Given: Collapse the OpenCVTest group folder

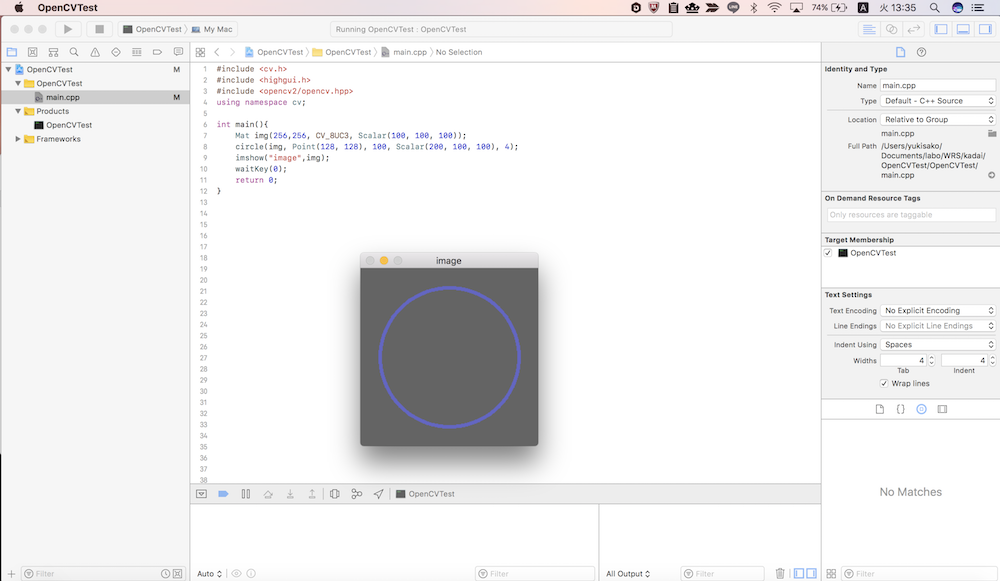Looking at the screenshot, I should click(18, 84).
